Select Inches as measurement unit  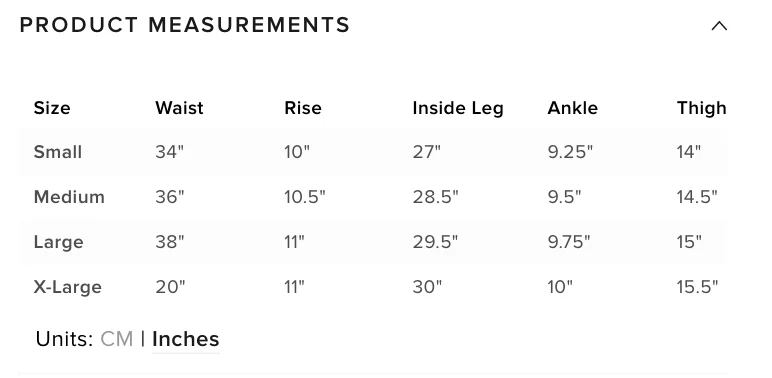pyautogui.click(x=186, y=339)
